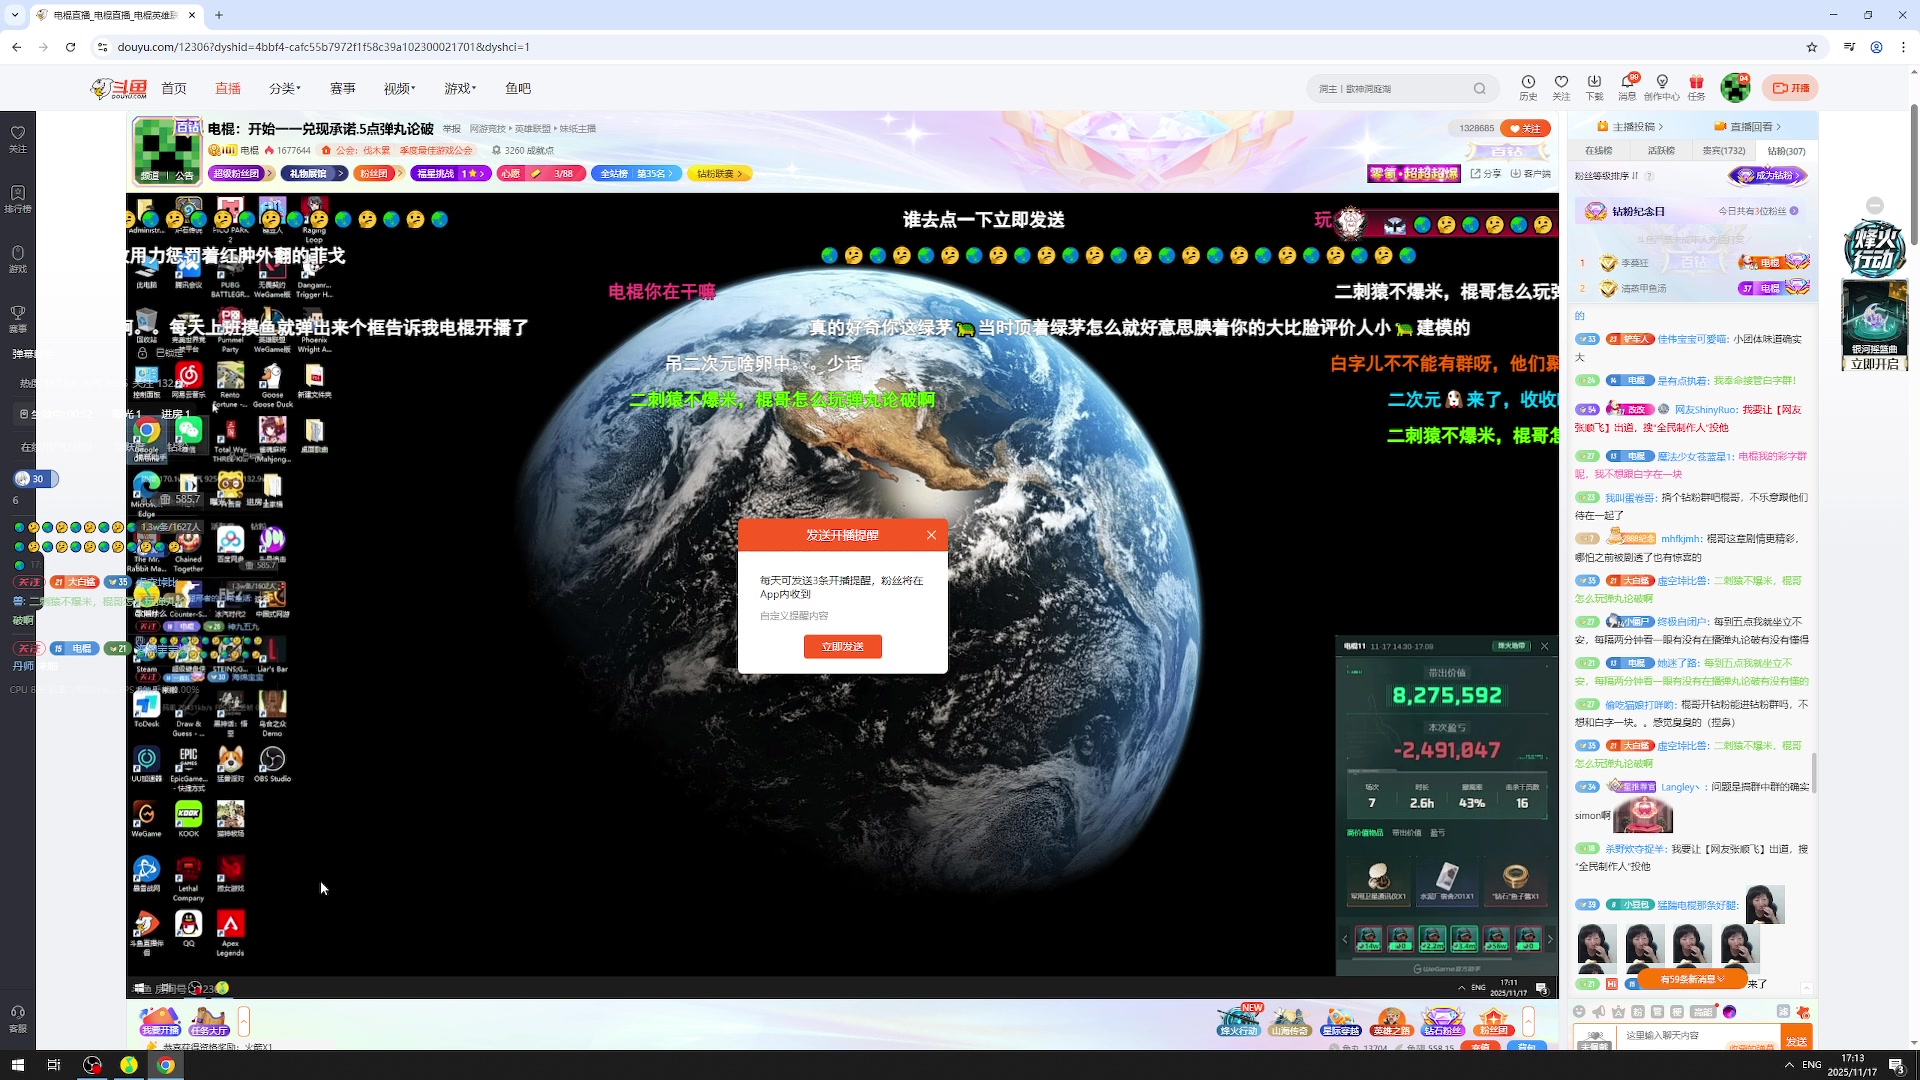Close the 发送开播提醒 dialog
The width and height of the screenshot is (1920, 1080).
pyautogui.click(x=931, y=535)
